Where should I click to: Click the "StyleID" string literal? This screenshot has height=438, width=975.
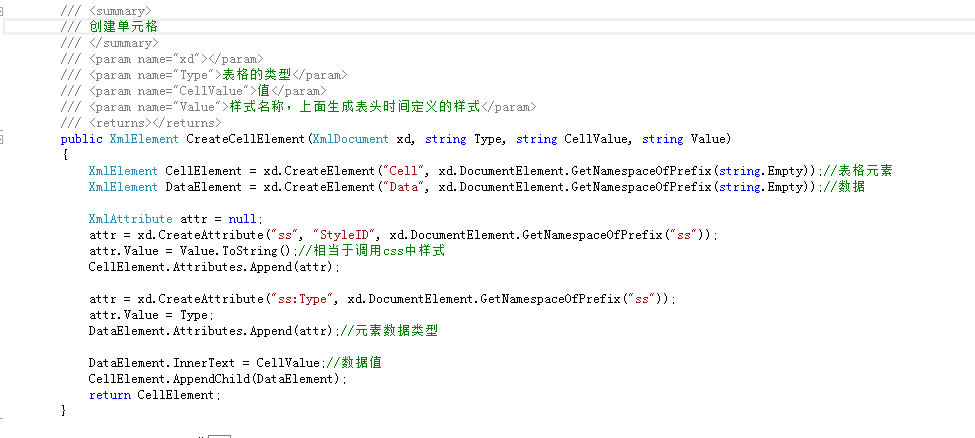[346, 235]
